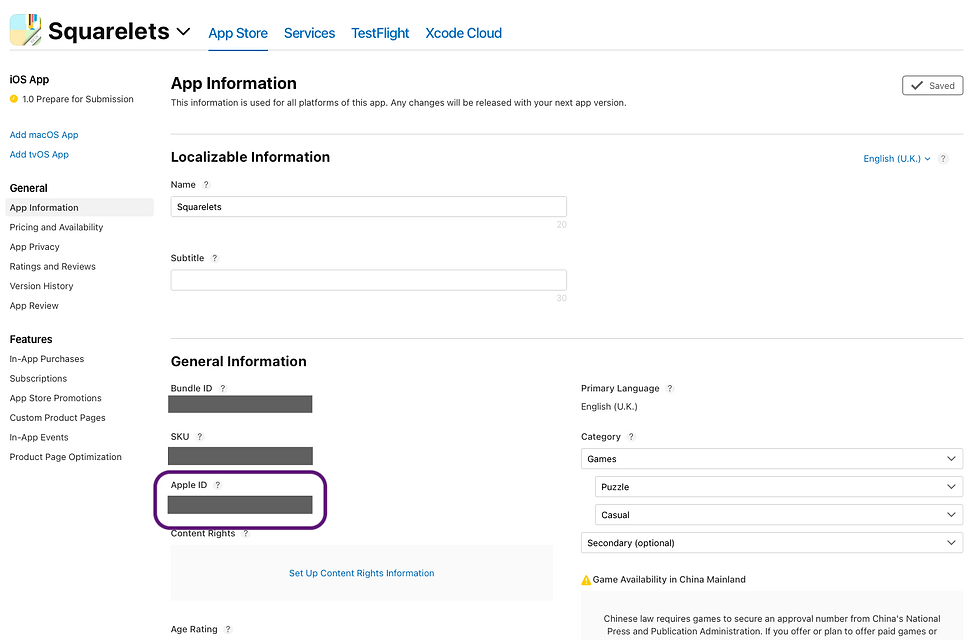Open App Store Promotions

tap(55, 398)
